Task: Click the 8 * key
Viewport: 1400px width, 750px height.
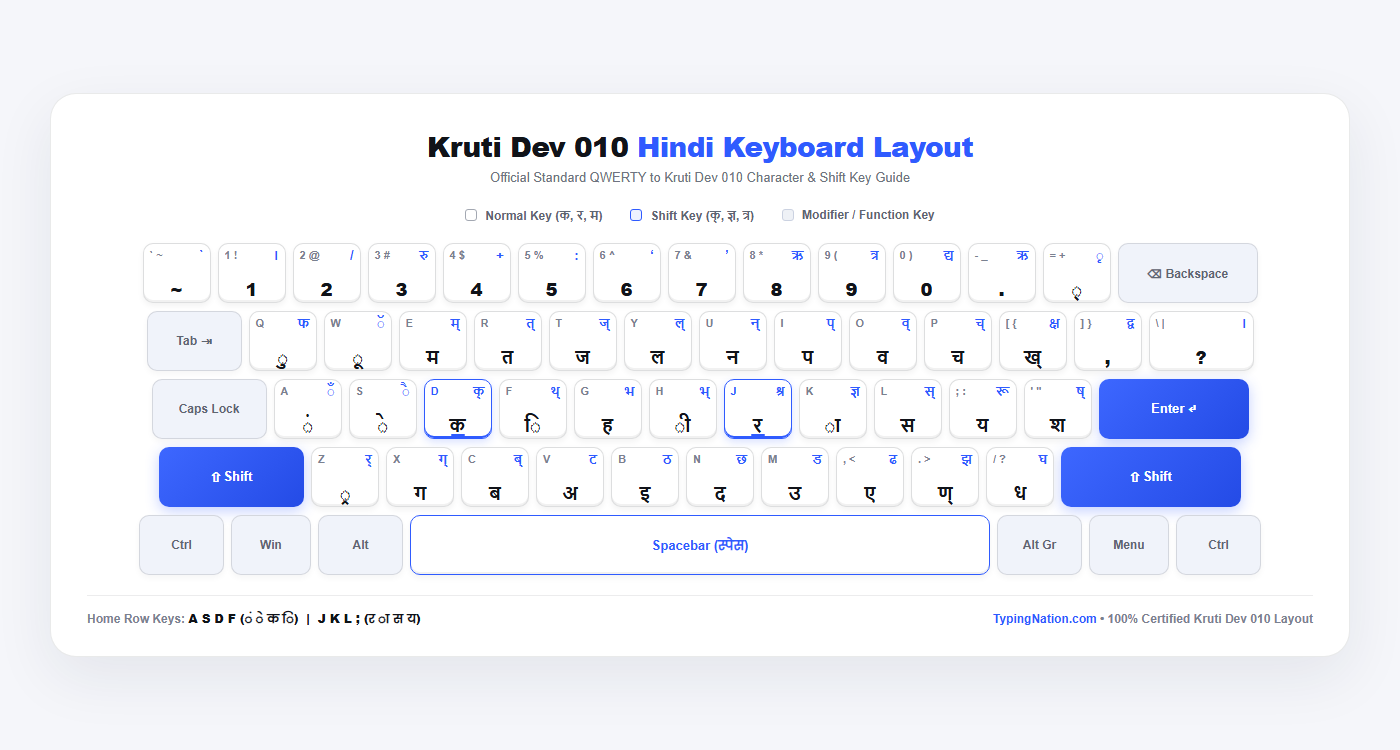Action: pyautogui.click(x=776, y=273)
